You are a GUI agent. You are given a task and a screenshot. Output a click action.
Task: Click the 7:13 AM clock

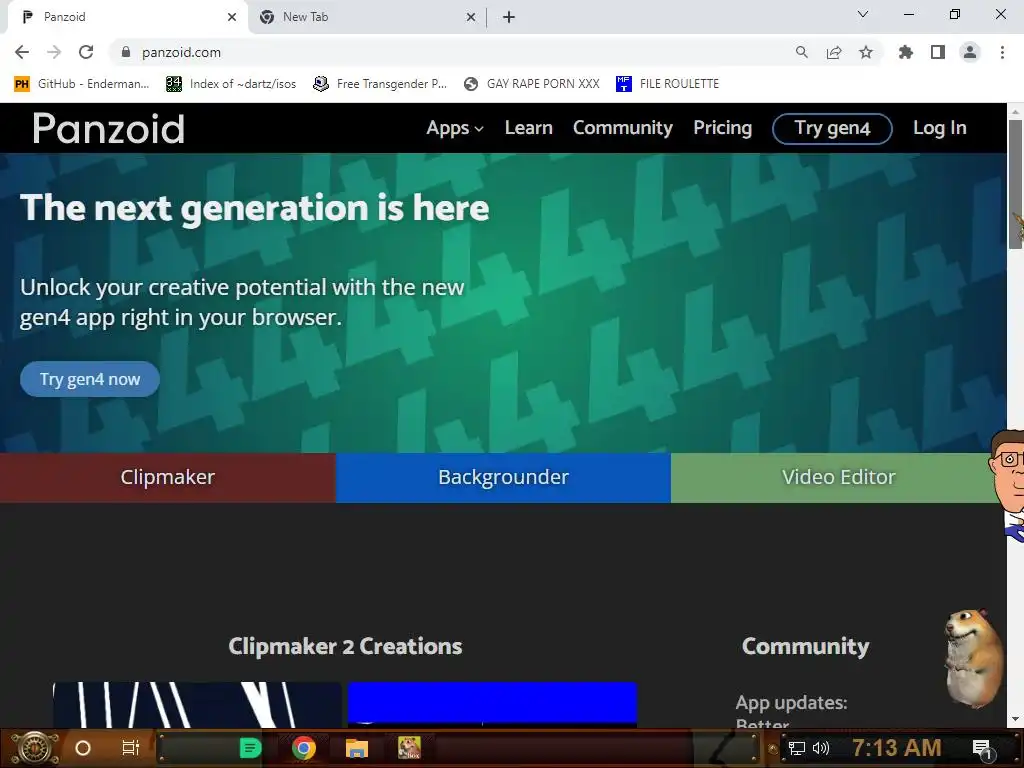(897, 747)
